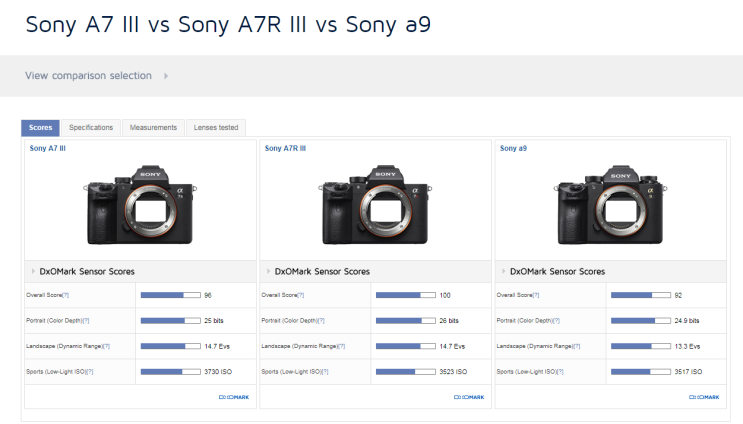Open help [?] for Sony A7R III Portrait score
743x424 pixels.
point(320,321)
